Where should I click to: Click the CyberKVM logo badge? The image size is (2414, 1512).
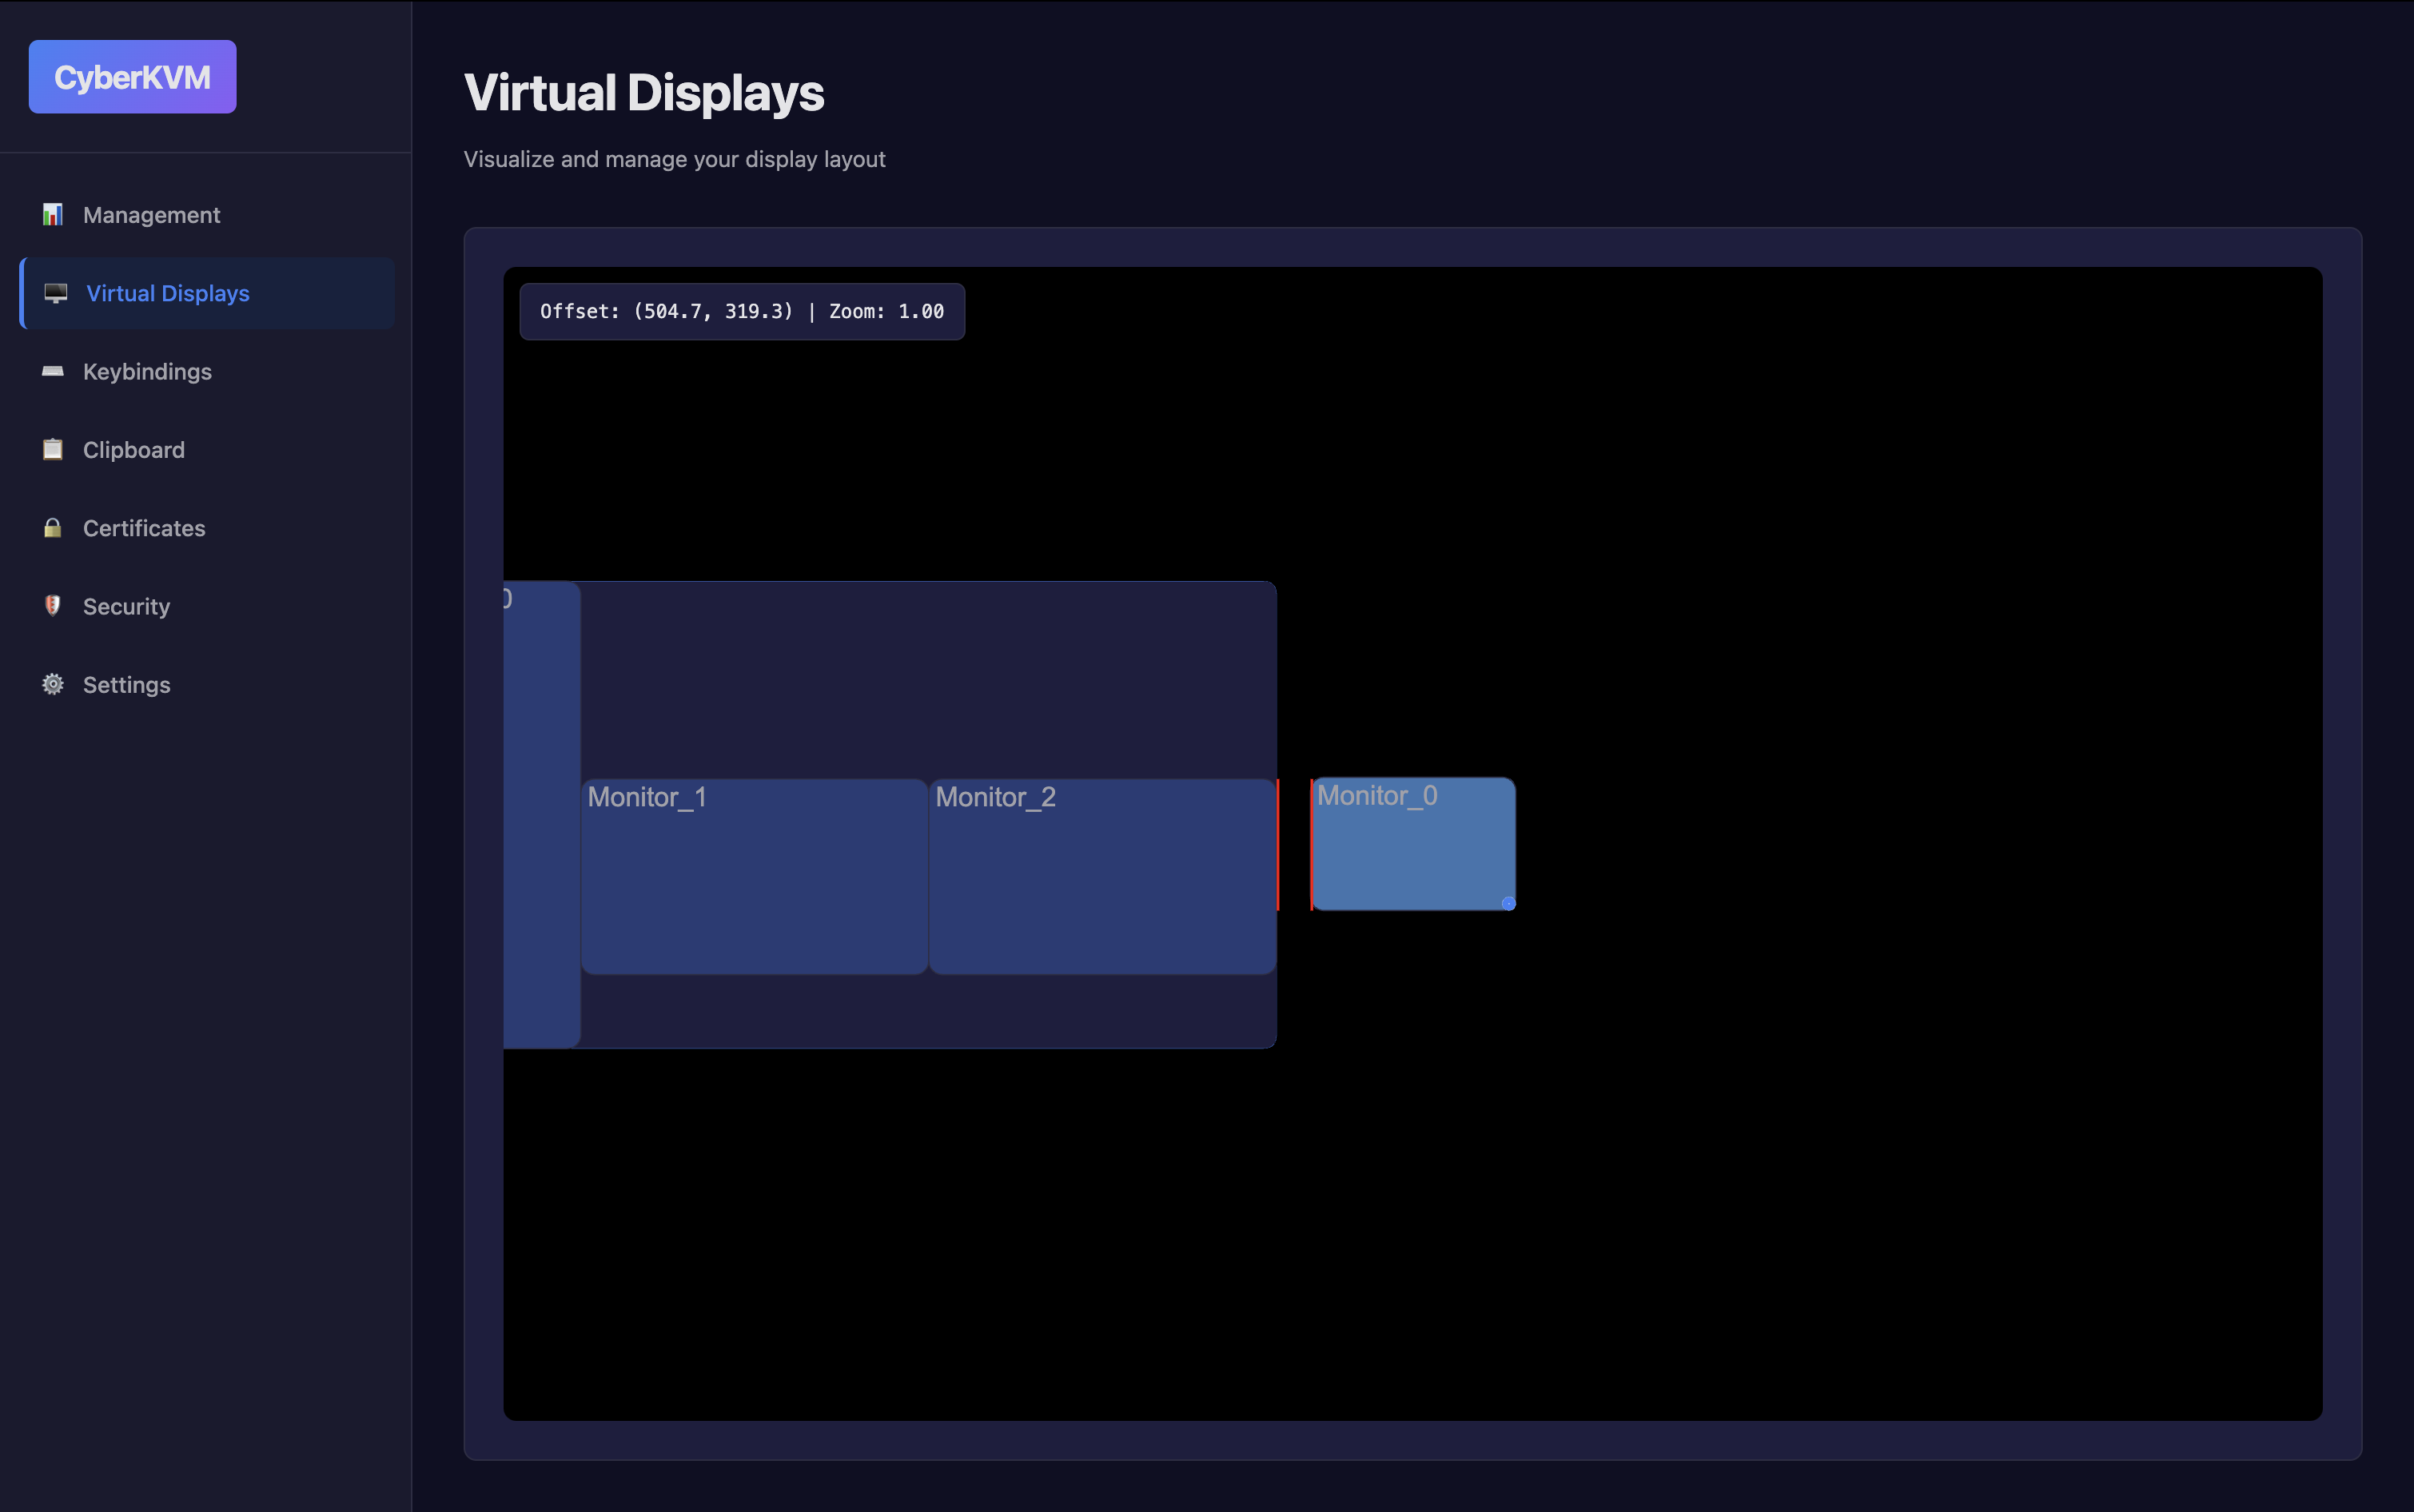[x=132, y=76]
